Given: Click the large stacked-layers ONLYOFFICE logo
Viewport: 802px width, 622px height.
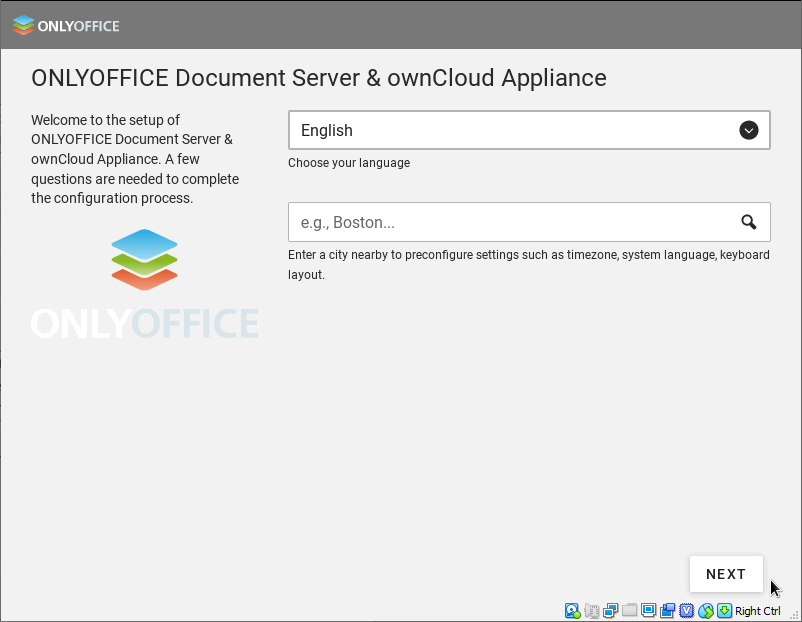Looking at the screenshot, I should tap(144, 259).
